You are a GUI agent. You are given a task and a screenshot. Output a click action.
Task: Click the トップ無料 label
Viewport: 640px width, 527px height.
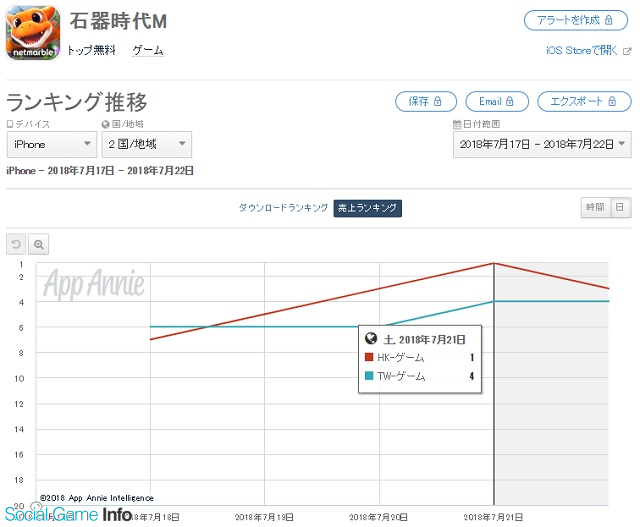pos(91,50)
